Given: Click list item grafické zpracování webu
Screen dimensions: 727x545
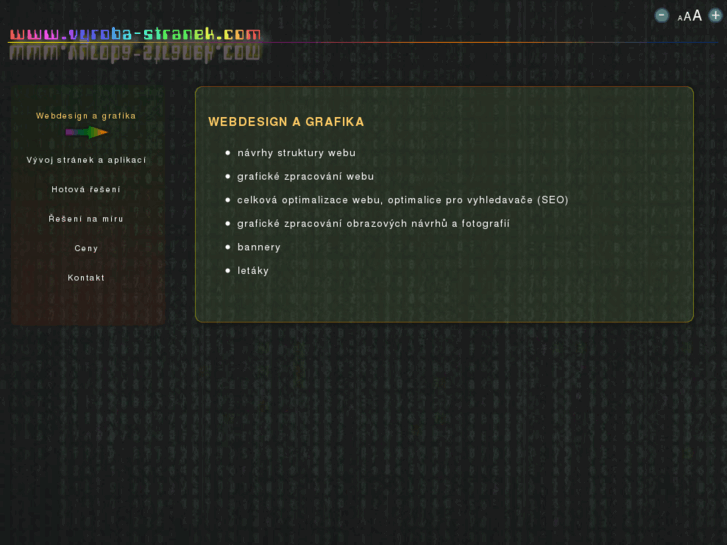Looking at the screenshot, I should point(306,177).
